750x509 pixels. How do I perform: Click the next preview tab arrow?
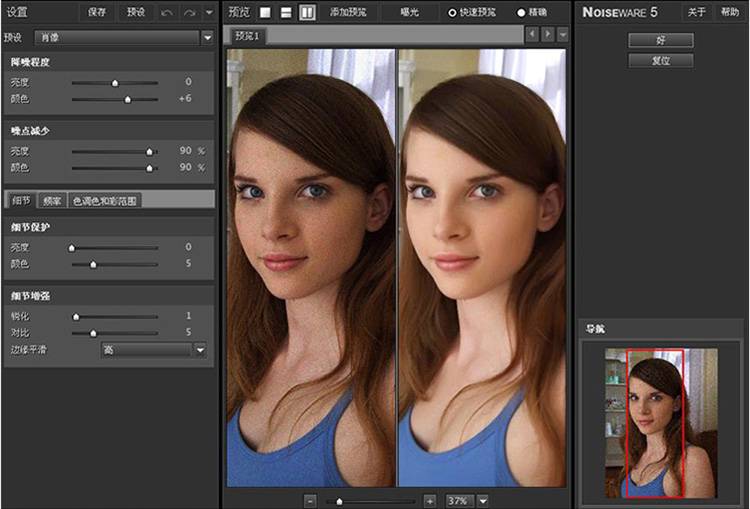pos(548,34)
